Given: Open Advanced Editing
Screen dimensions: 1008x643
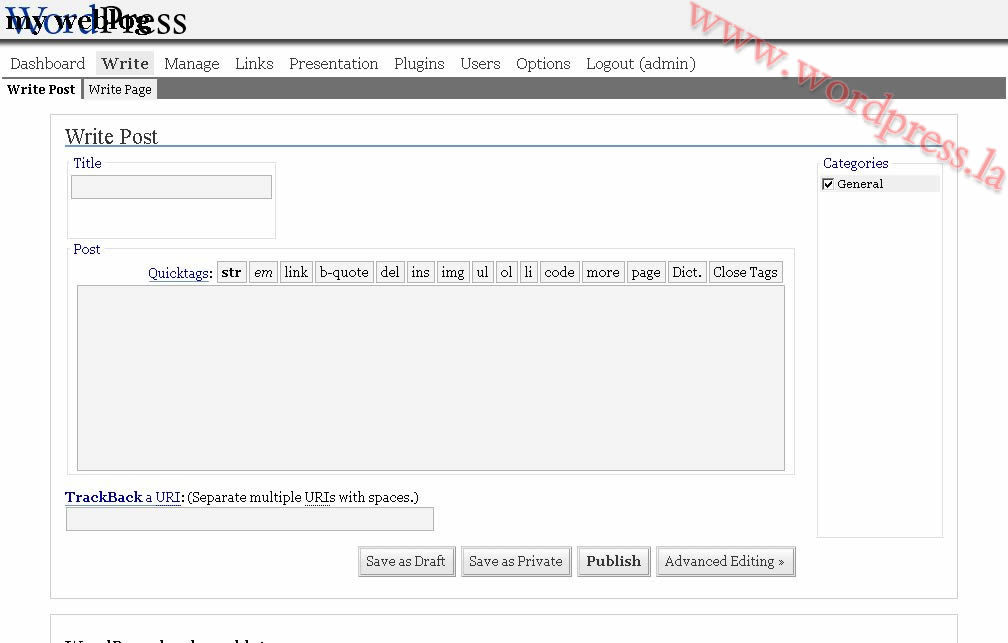Looking at the screenshot, I should tap(725, 561).
